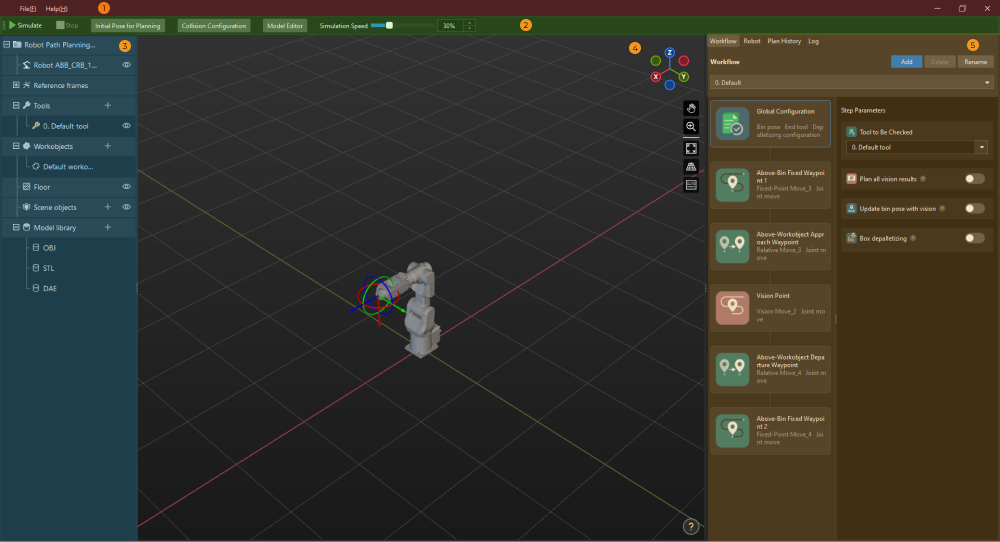
Task: Open the workflow '0. Default' dropdown
Action: coord(851,83)
